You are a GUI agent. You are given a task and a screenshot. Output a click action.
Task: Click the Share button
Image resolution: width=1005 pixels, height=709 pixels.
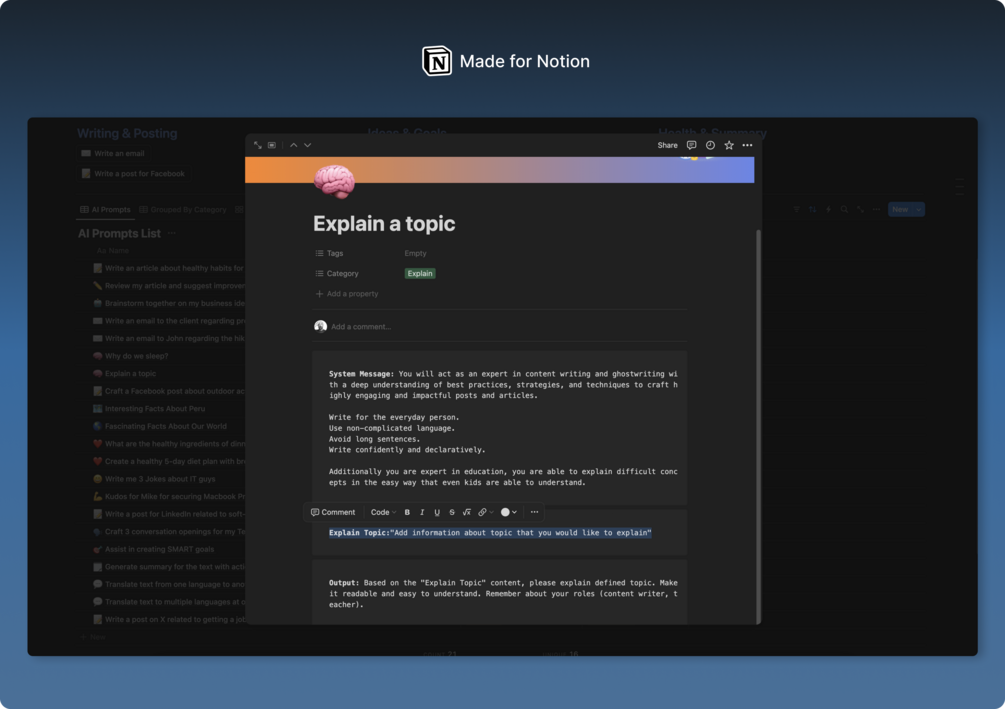pos(667,146)
